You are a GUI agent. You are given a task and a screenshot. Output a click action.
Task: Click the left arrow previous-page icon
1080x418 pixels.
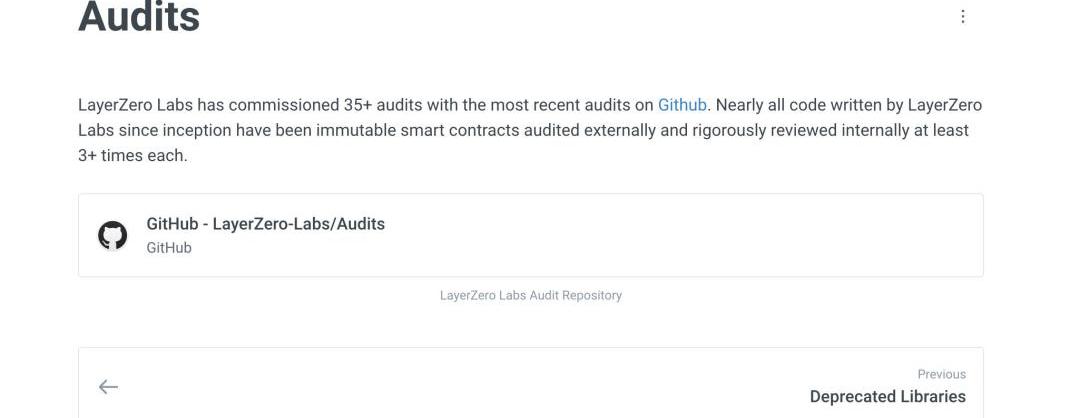click(108, 387)
